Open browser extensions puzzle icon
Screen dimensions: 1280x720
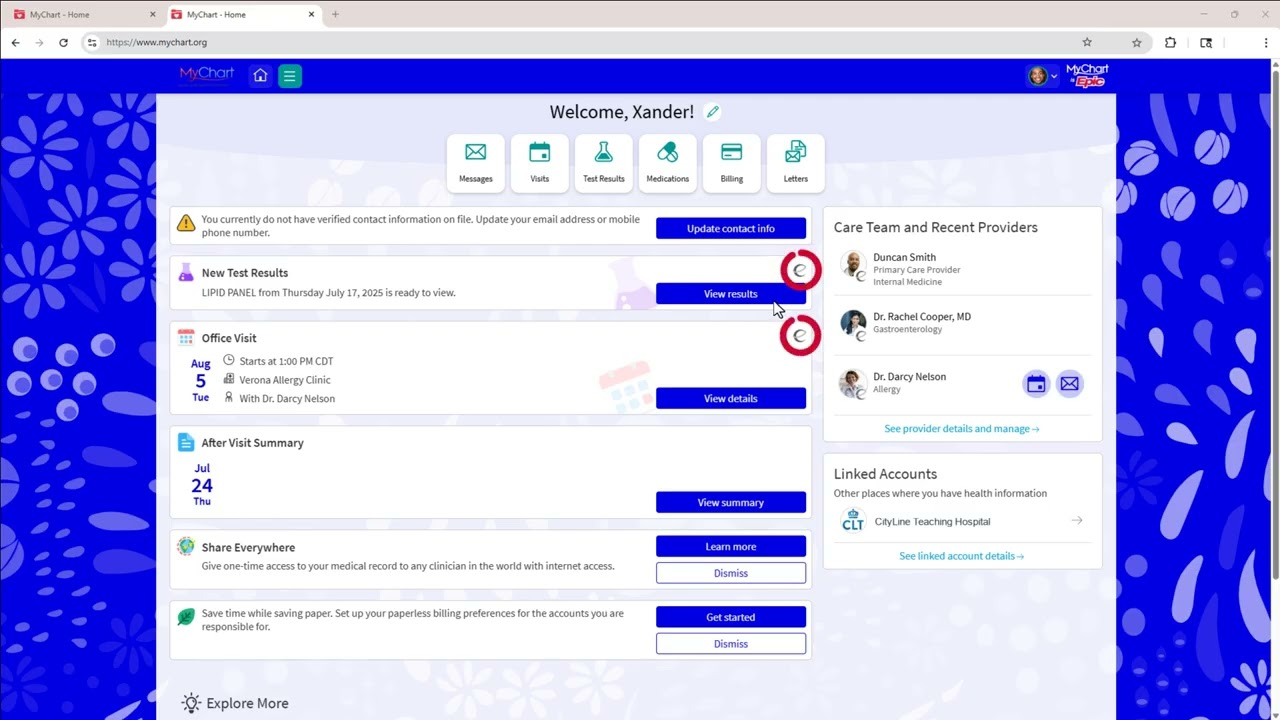pos(1170,43)
